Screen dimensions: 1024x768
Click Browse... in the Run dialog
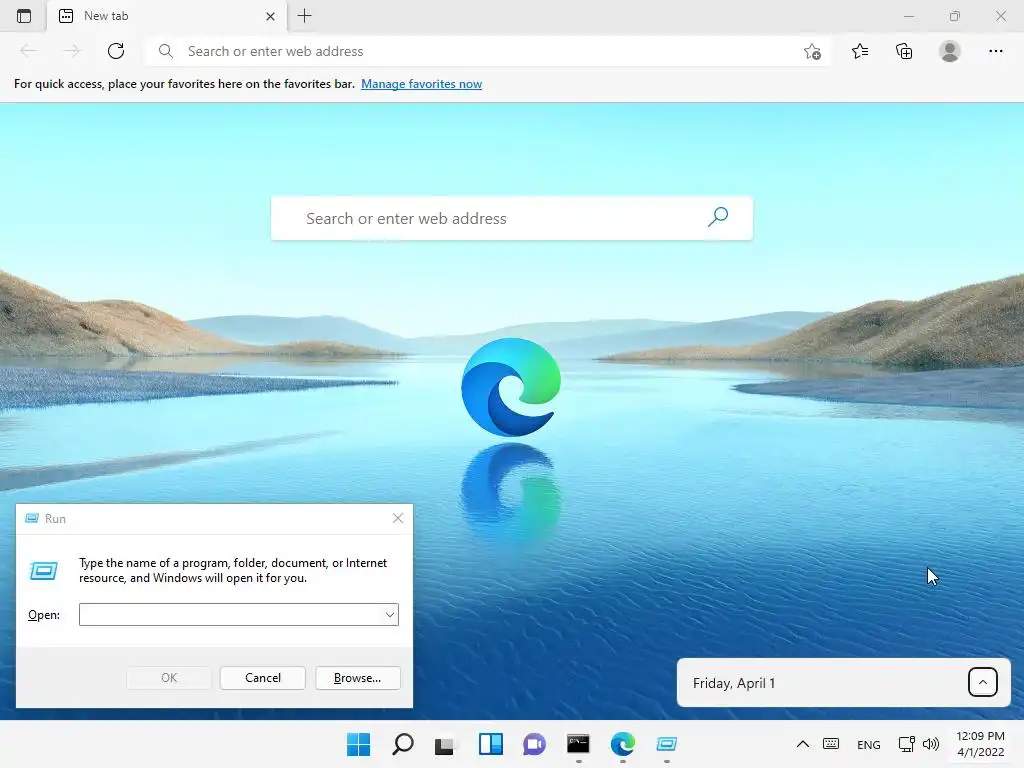tap(357, 678)
